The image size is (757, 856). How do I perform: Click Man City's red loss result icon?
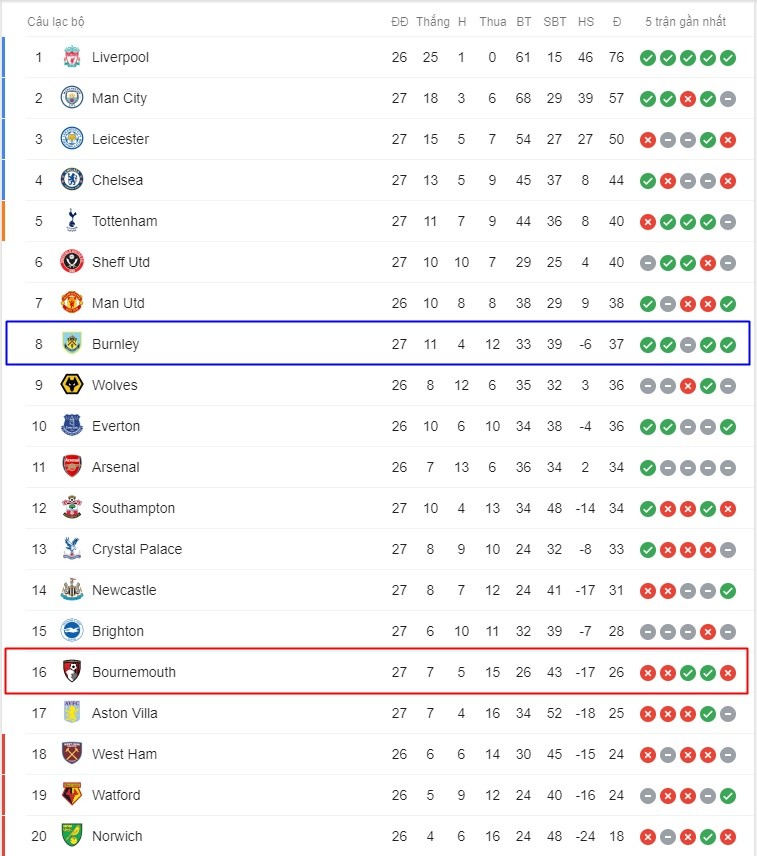coord(688,98)
